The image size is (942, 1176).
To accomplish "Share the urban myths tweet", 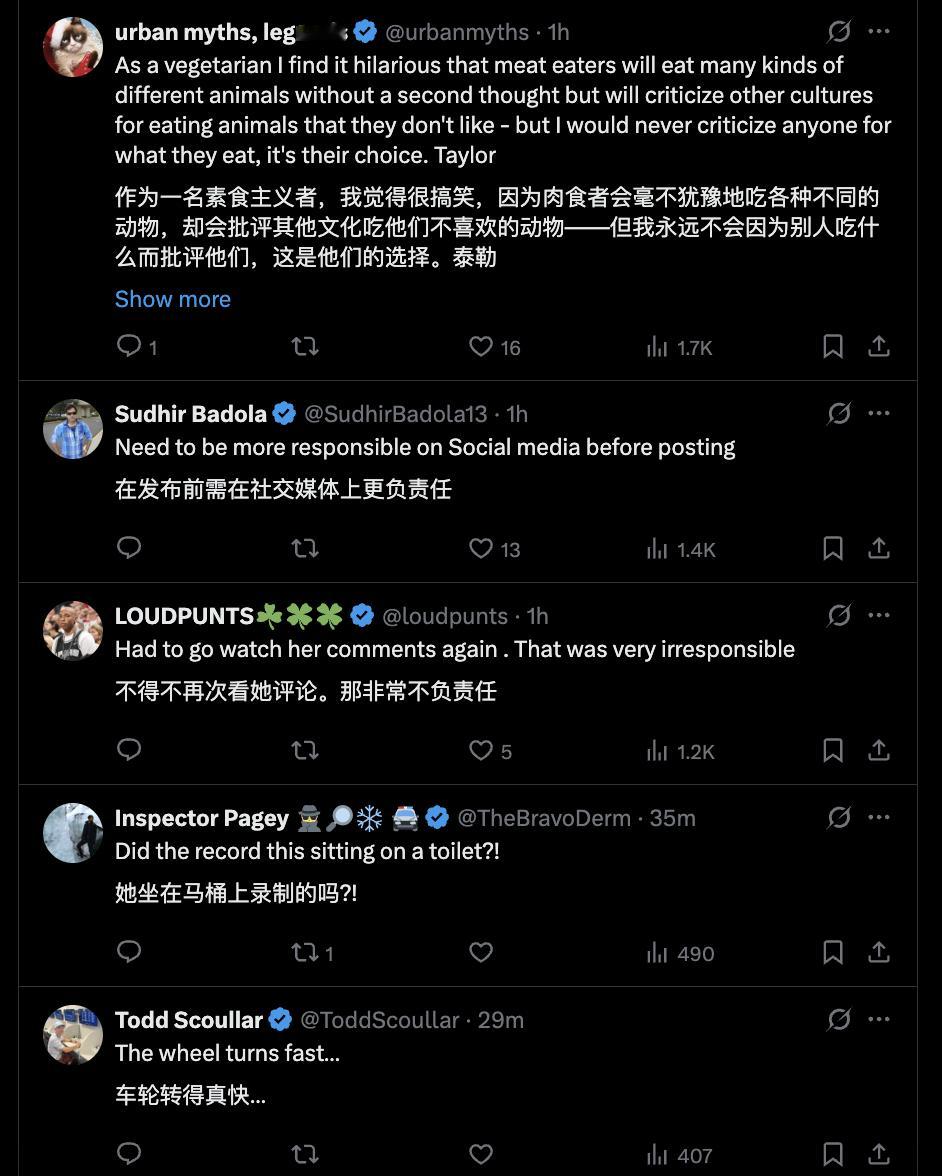I will tap(878, 346).
